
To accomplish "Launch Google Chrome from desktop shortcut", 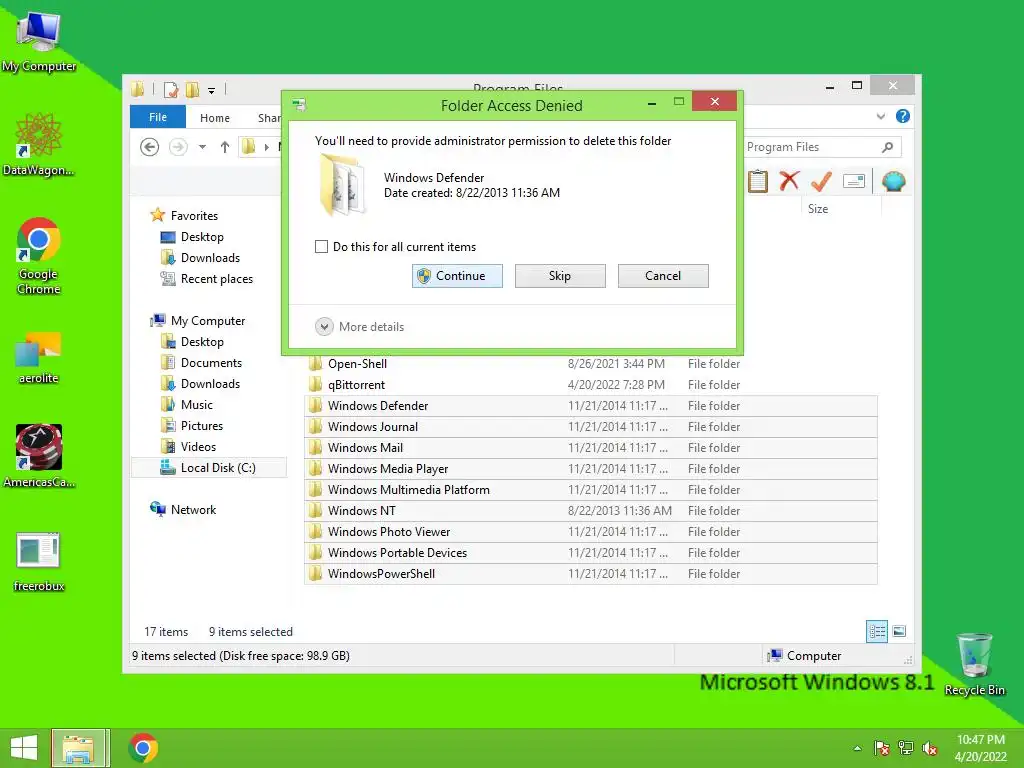I will (39, 256).
